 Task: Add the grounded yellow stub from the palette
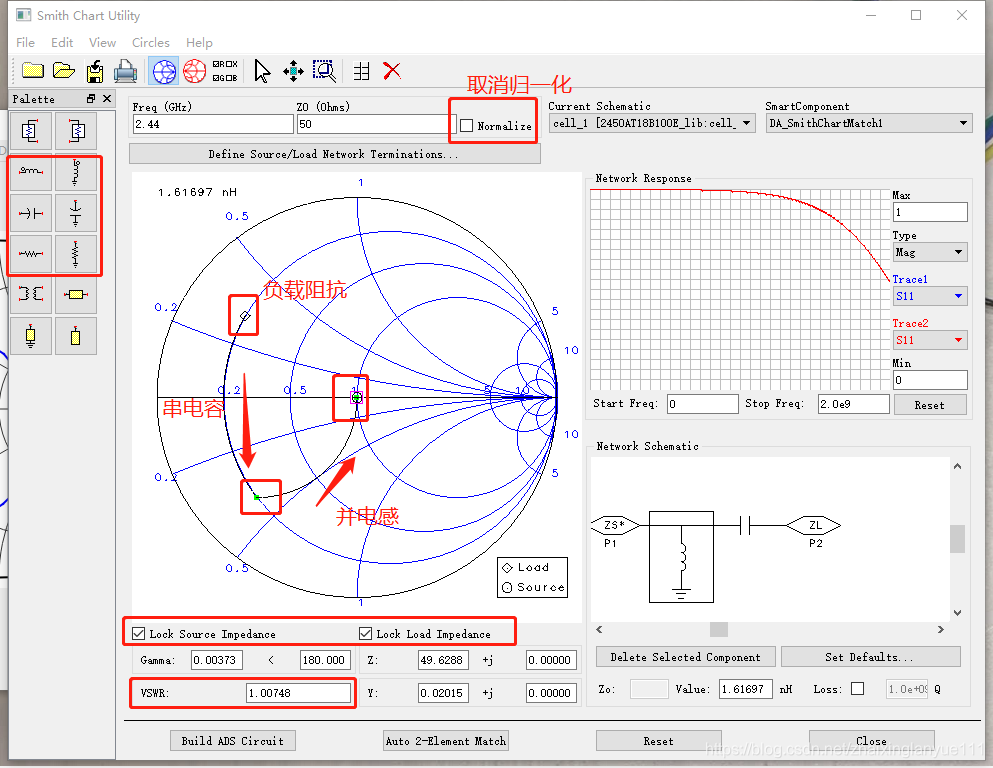[x=30, y=336]
